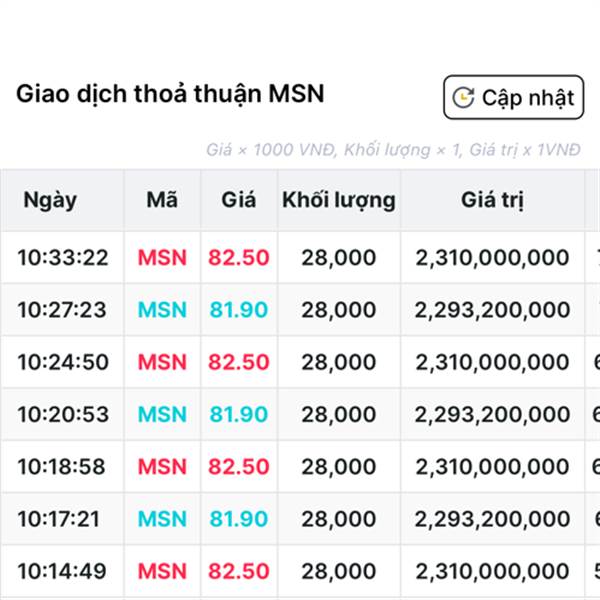600x600 pixels.
Task: Sort by the Khối lượng column header
Action: [x=339, y=199]
